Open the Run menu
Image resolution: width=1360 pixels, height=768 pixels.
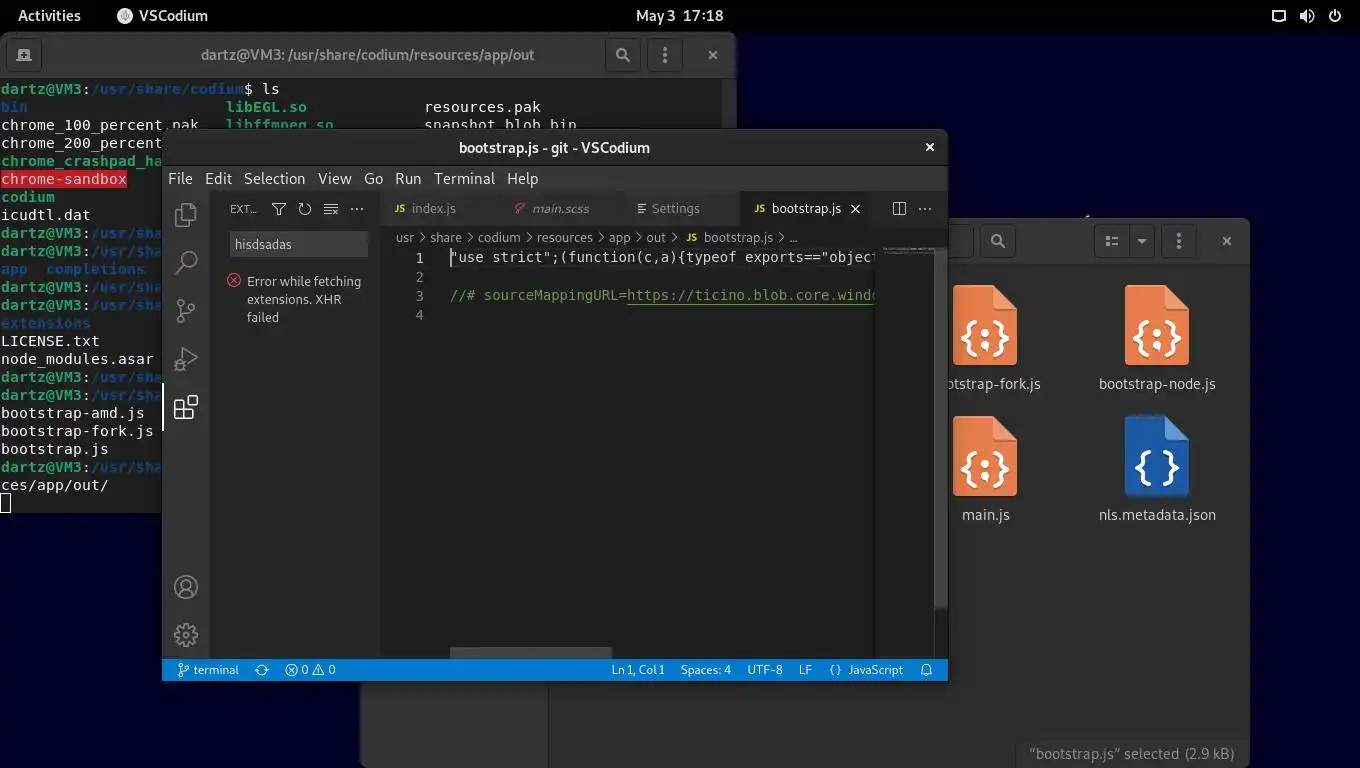pyautogui.click(x=408, y=178)
